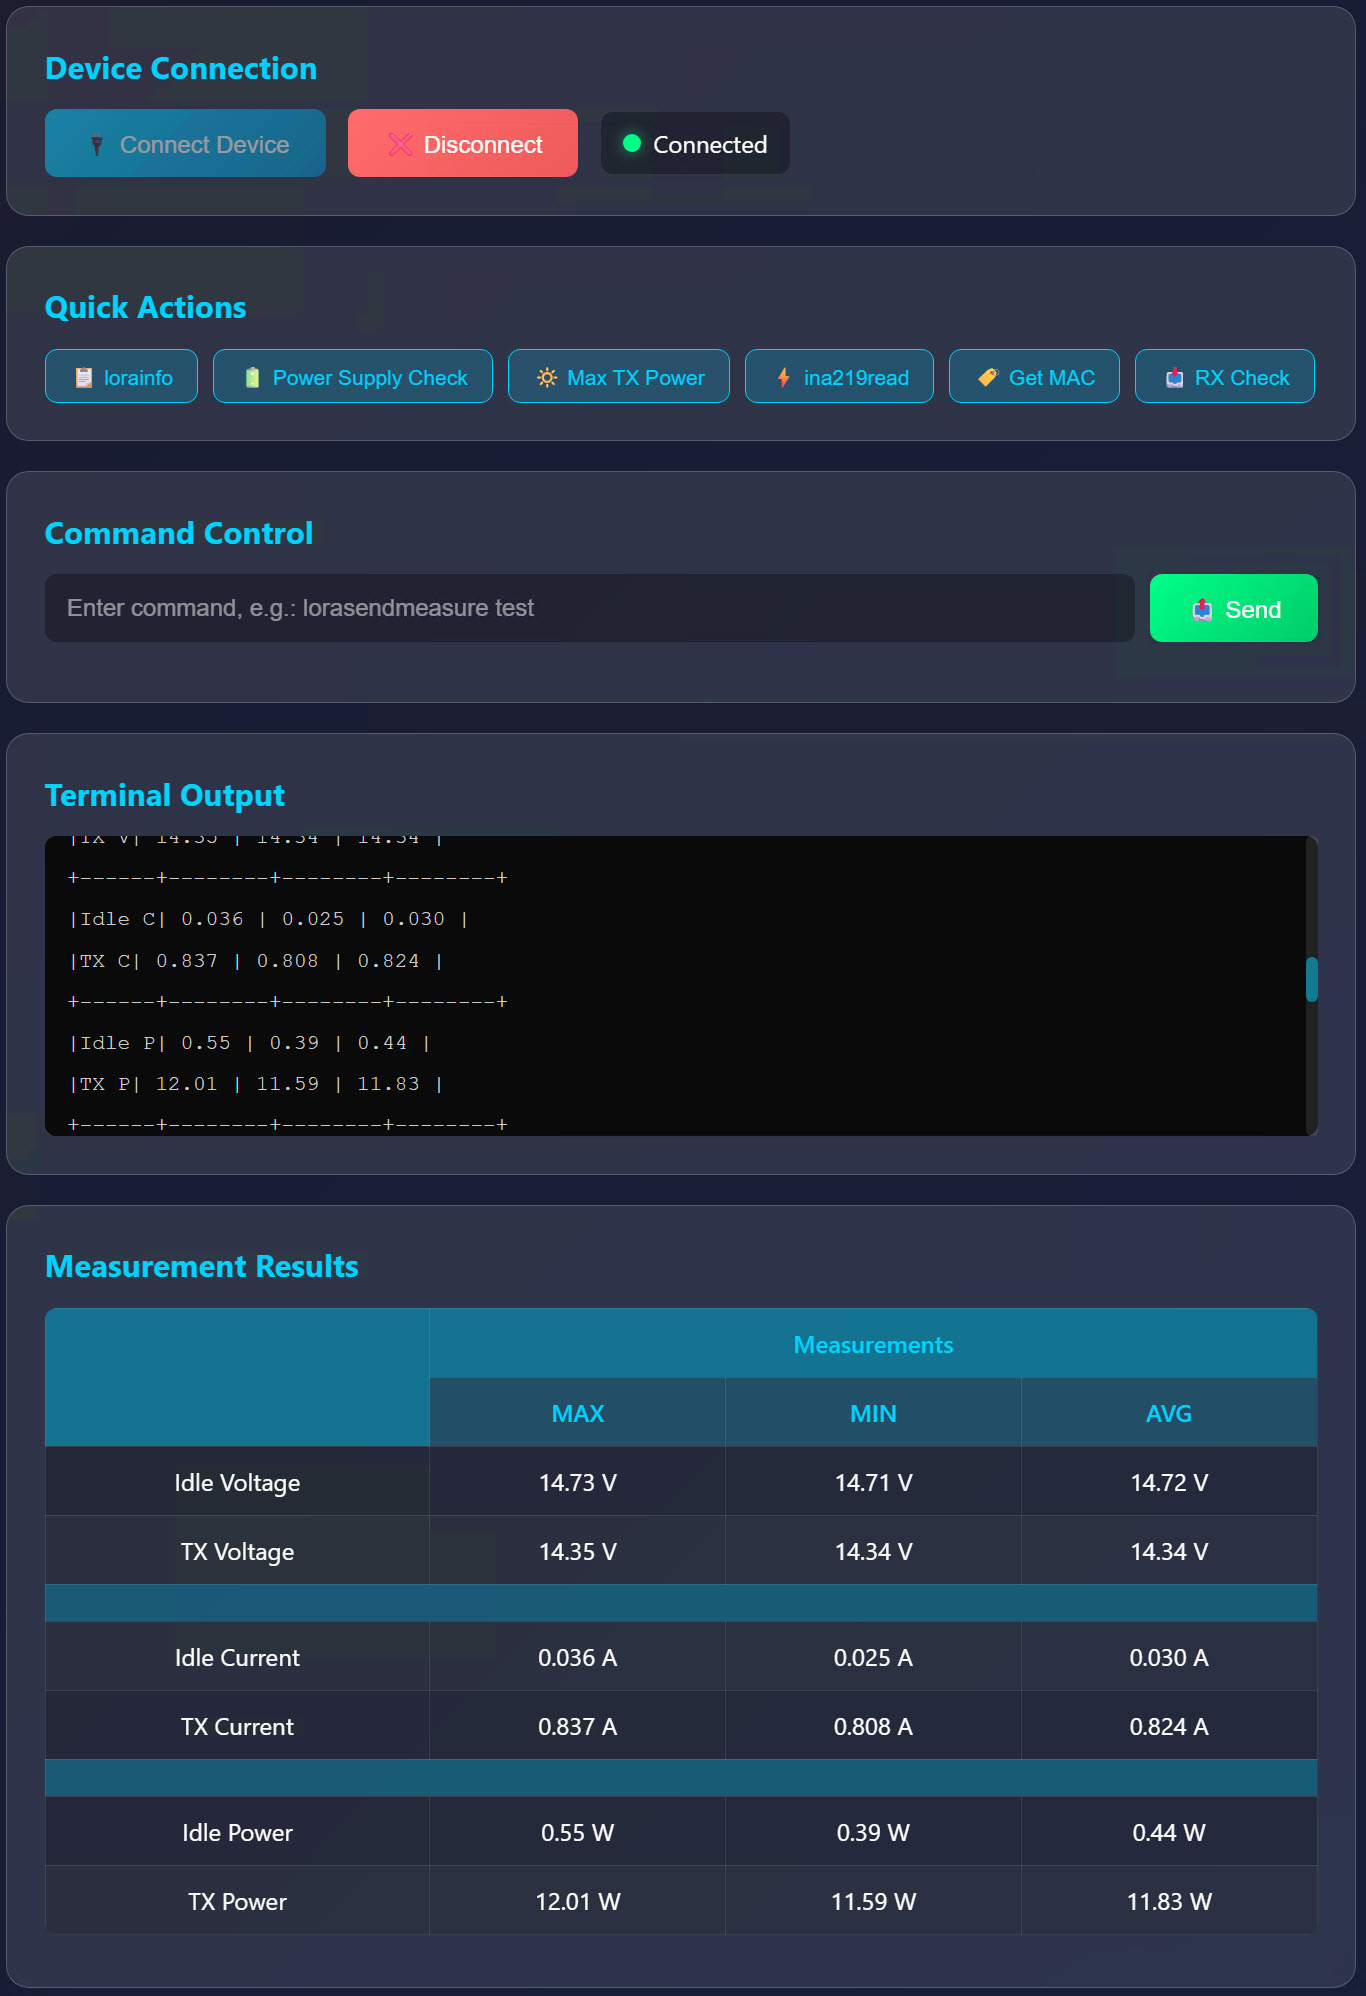Click the battery icon on Power Supply Check
Image resolution: width=1366 pixels, height=1996 pixels.
point(252,377)
